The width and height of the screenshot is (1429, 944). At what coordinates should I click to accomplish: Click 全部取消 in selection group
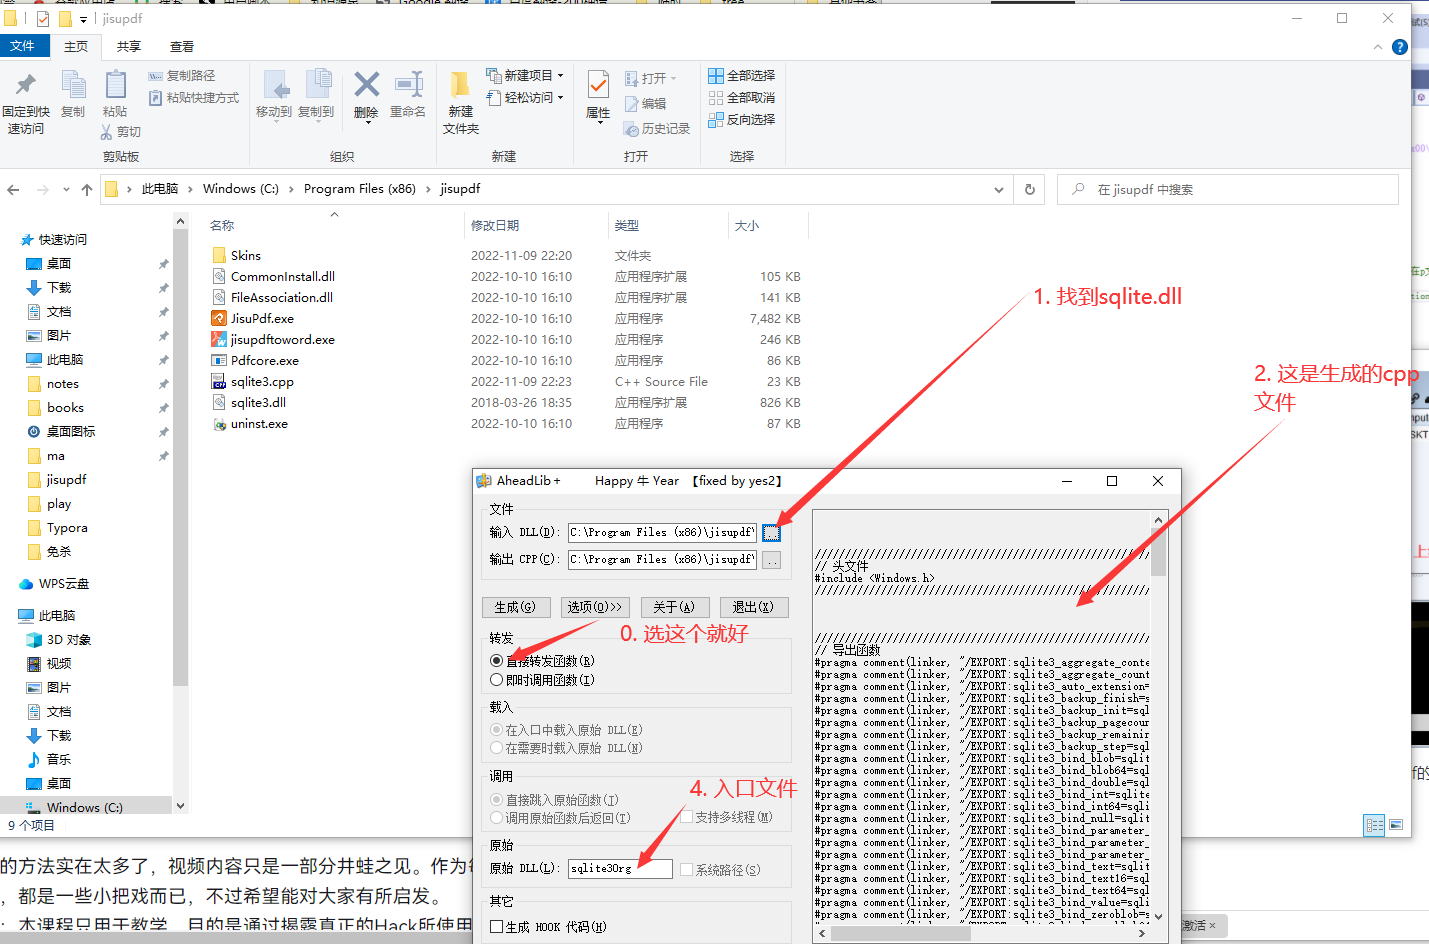(x=742, y=98)
